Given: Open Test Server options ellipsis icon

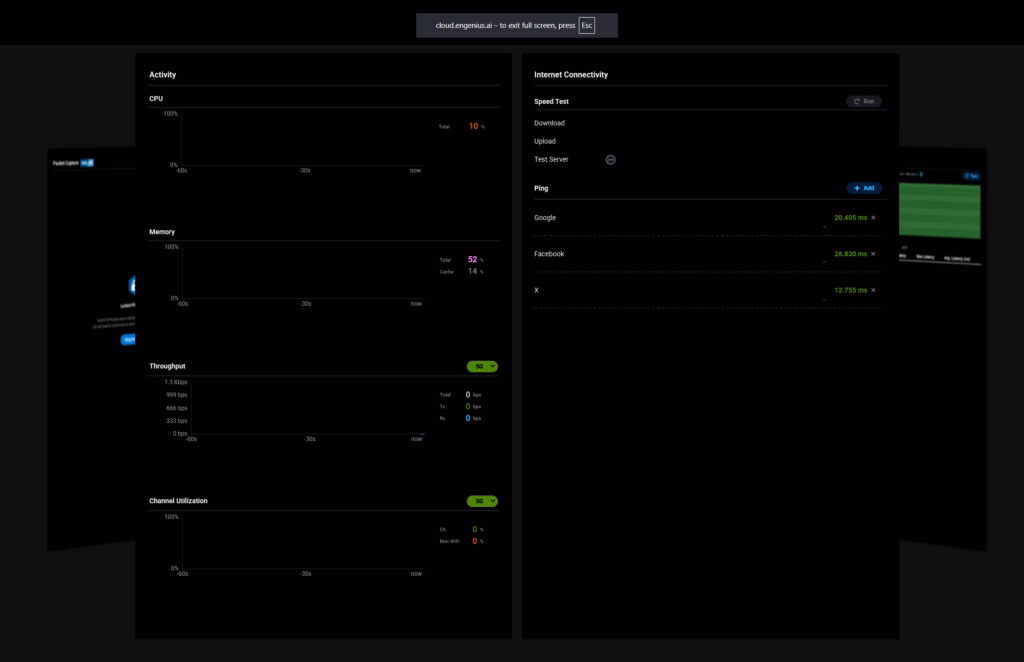Looking at the screenshot, I should [x=611, y=160].
